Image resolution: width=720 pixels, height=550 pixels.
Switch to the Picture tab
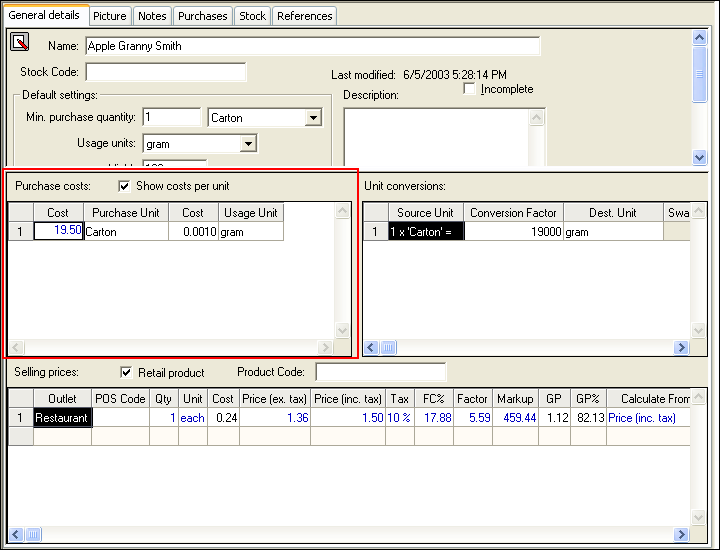tap(110, 16)
